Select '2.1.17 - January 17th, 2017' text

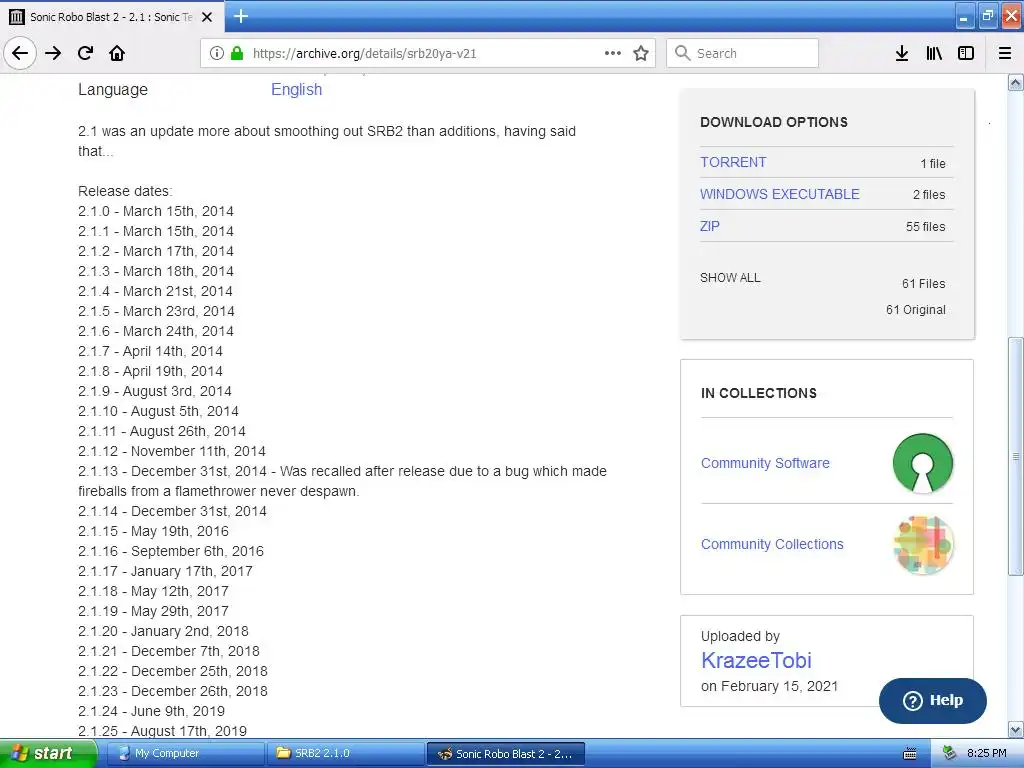coord(165,571)
